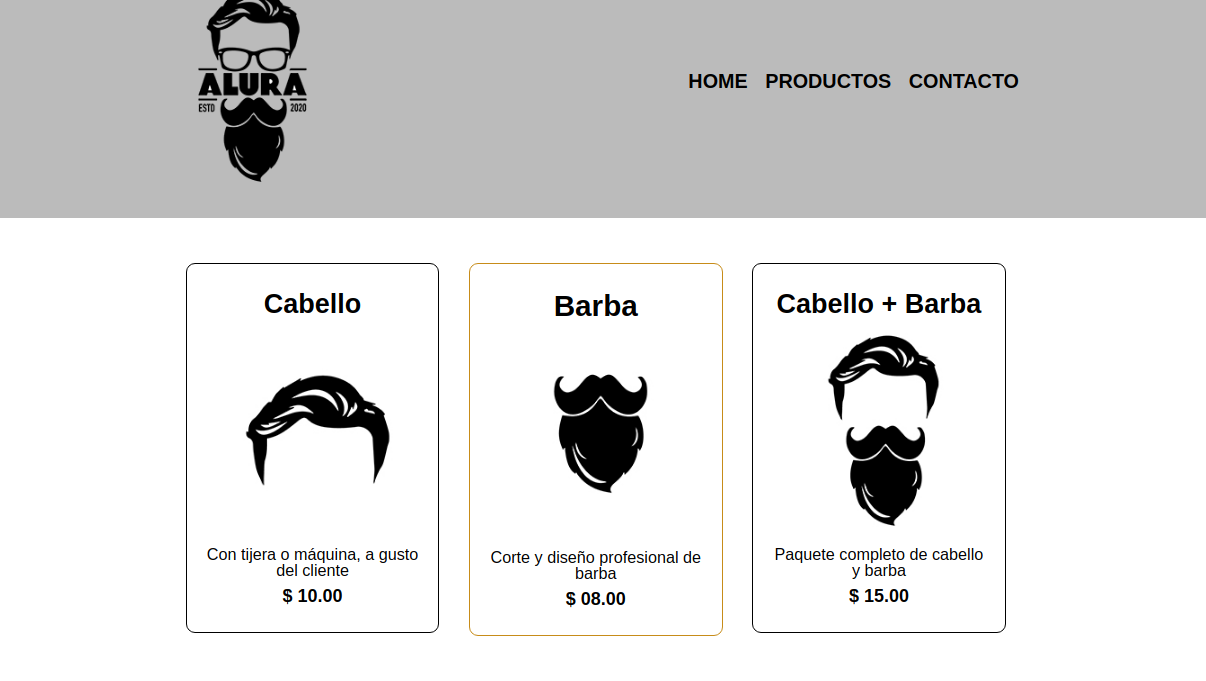
Task: Click the beard part of the combo icon
Action: pyautogui.click(x=885, y=475)
